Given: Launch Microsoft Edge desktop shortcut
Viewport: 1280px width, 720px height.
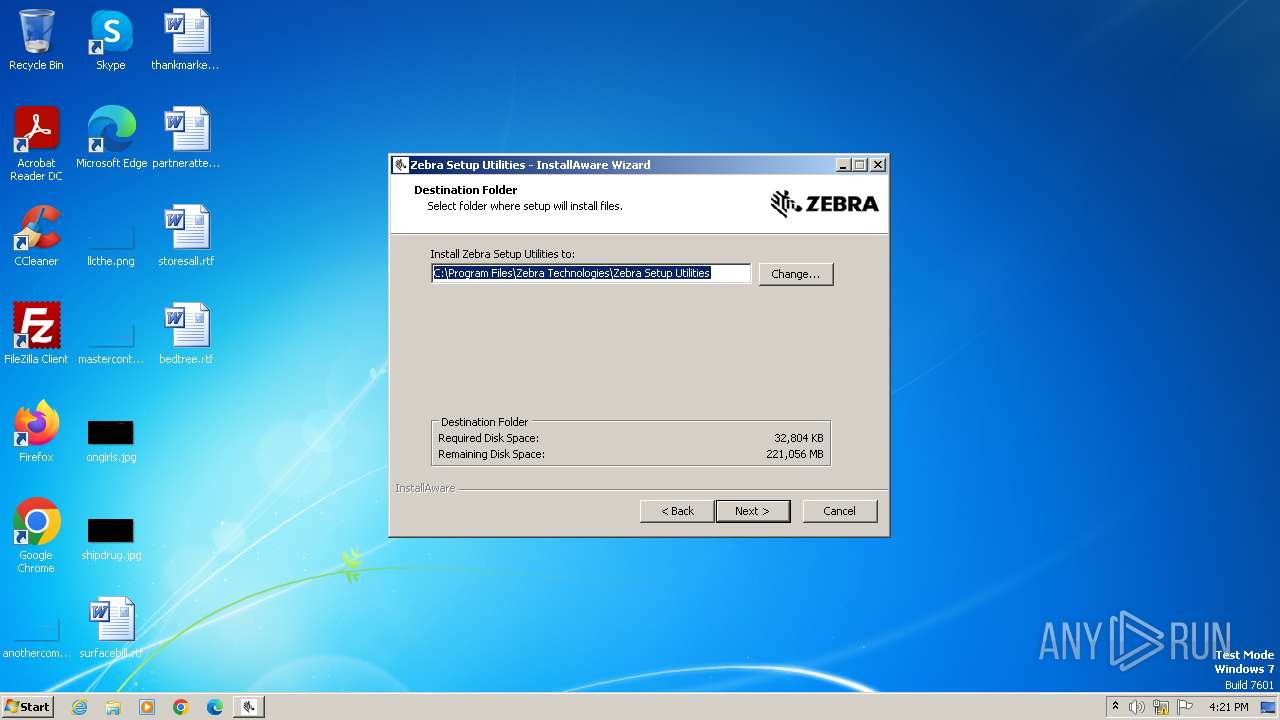Looking at the screenshot, I should click(111, 138).
